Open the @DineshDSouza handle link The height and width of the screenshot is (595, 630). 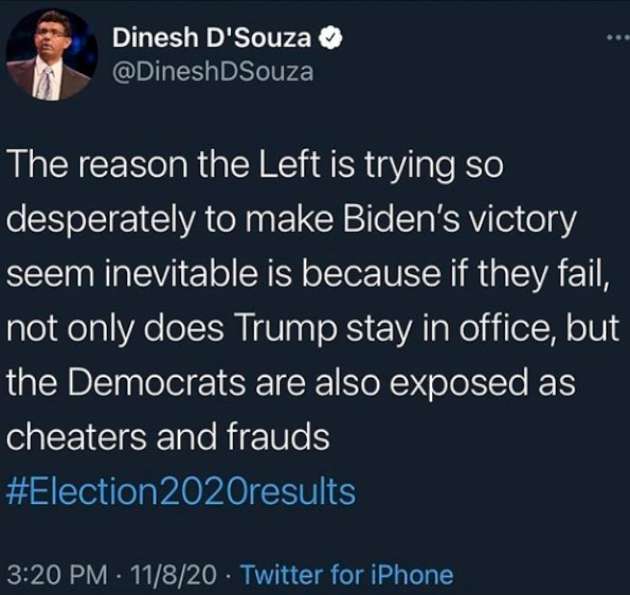(213, 72)
